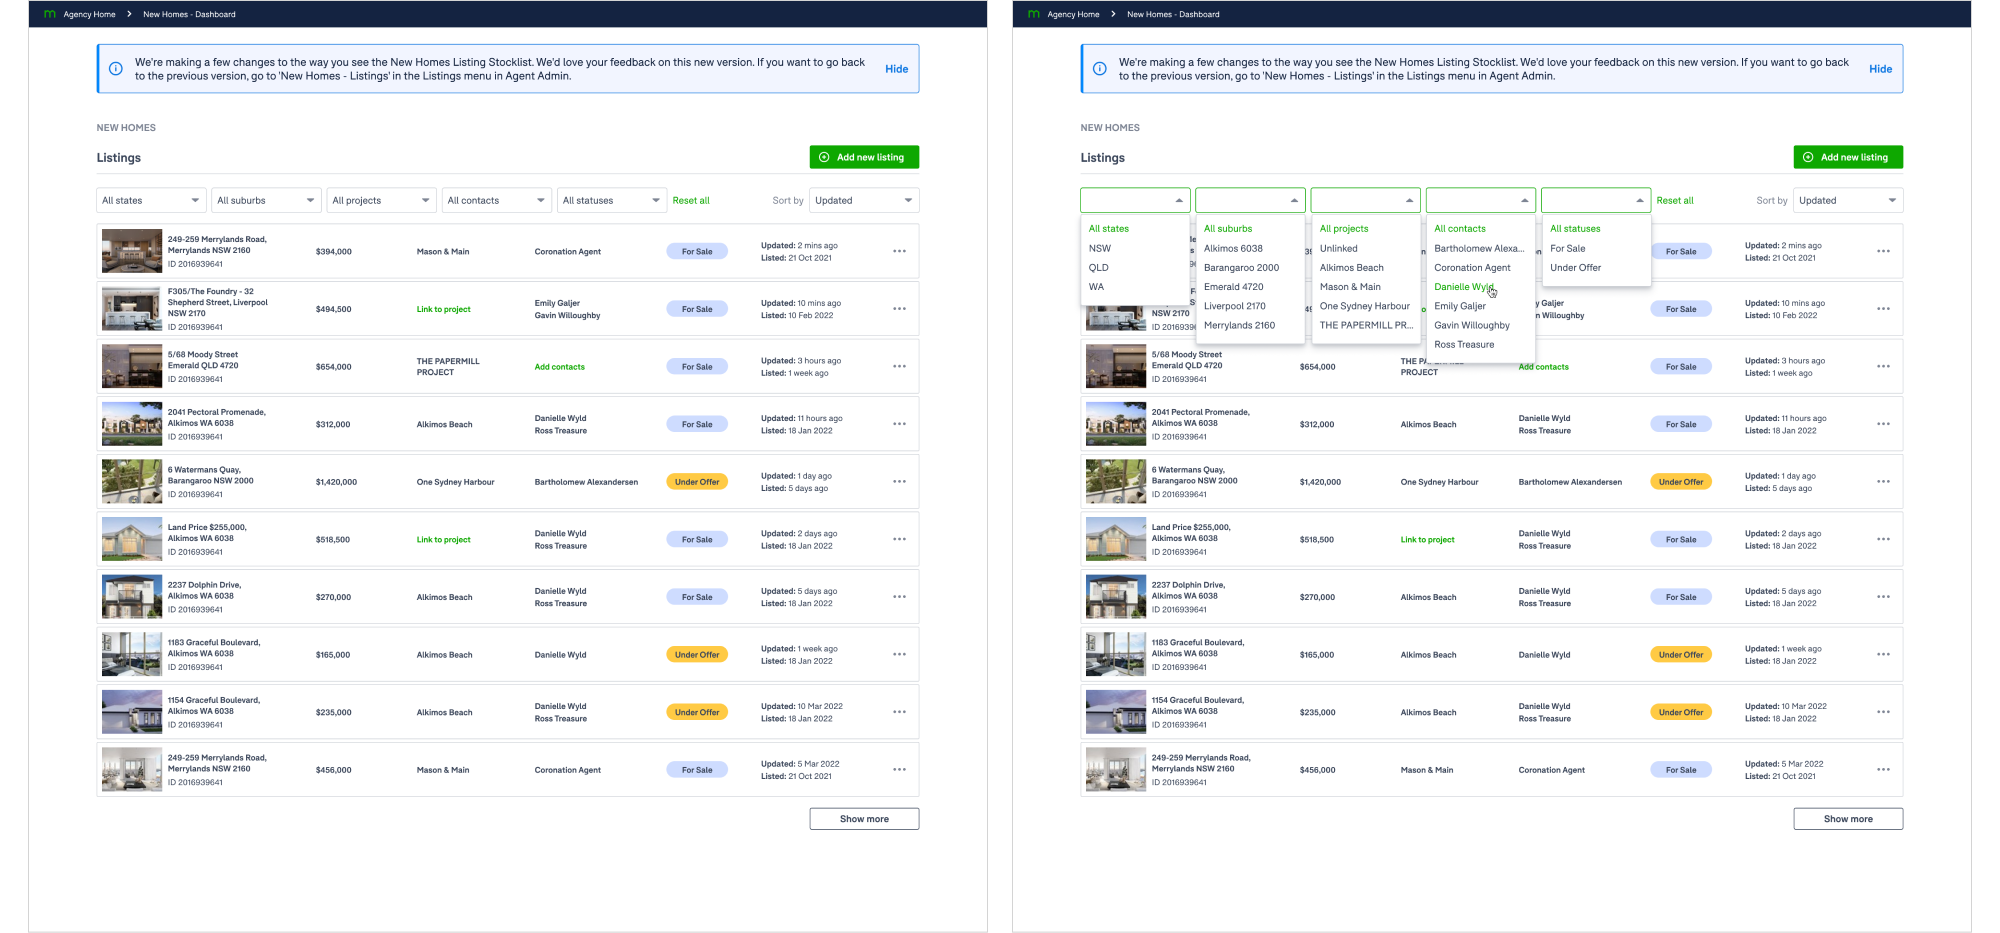
Task: Open left screen's three-dot menu for F305/The Foundry
Action: tap(899, 309)
